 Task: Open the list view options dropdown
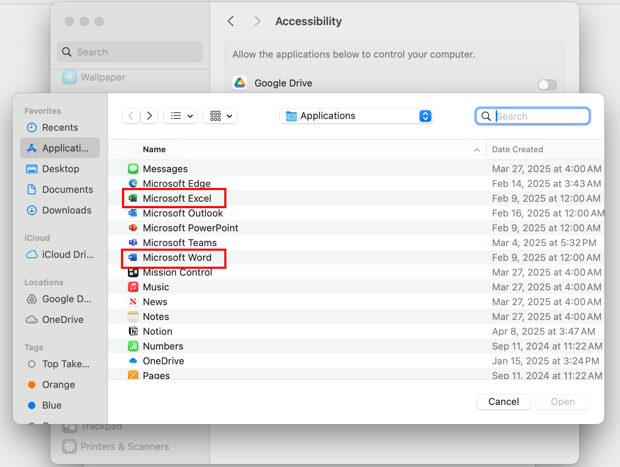coord(181,116)
